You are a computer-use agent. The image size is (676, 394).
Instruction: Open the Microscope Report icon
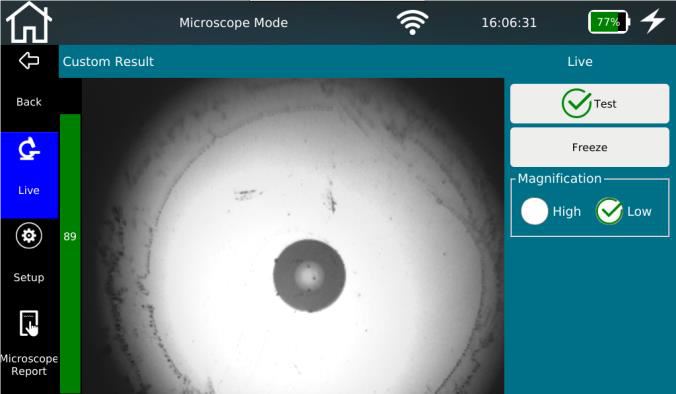pyautogui.click(x=29, y=323)
